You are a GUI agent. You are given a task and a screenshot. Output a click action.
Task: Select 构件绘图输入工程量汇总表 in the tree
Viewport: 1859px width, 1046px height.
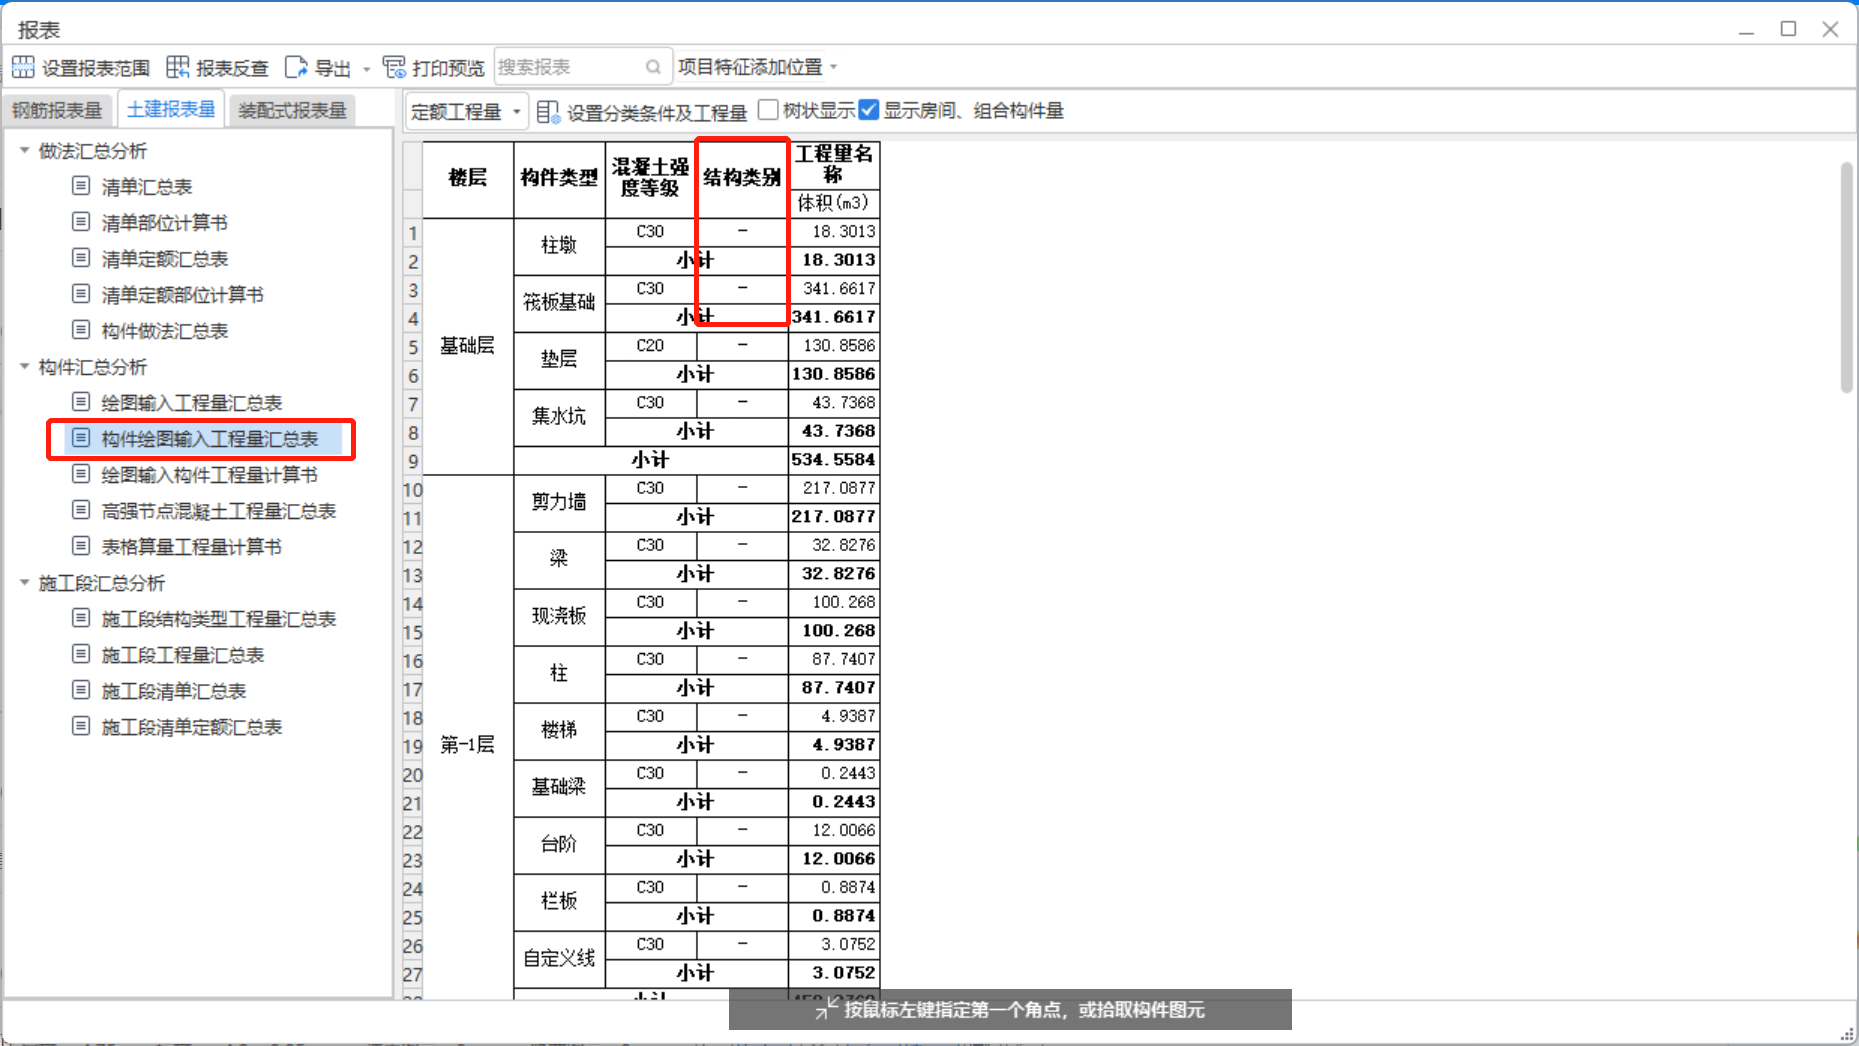click(210, 439)
